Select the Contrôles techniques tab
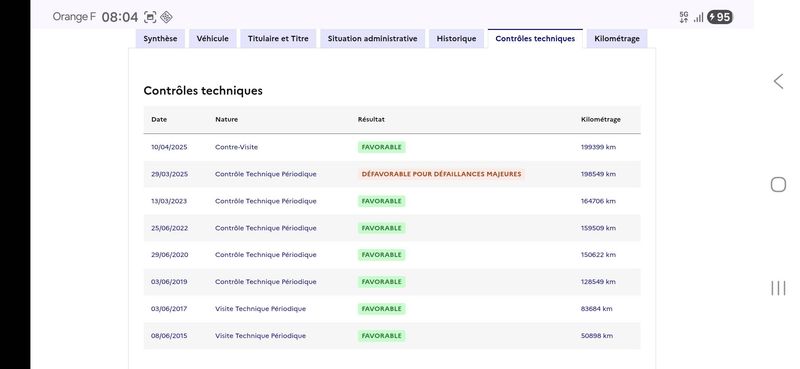 [535, 39]
